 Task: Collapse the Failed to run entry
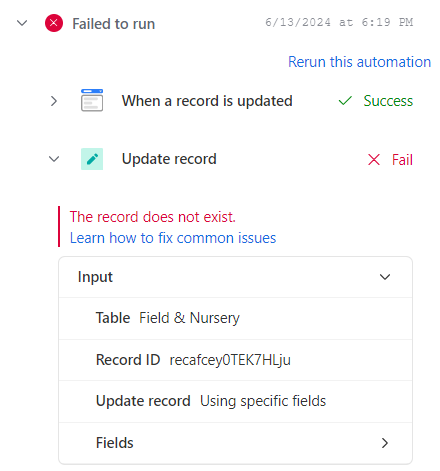22,23
